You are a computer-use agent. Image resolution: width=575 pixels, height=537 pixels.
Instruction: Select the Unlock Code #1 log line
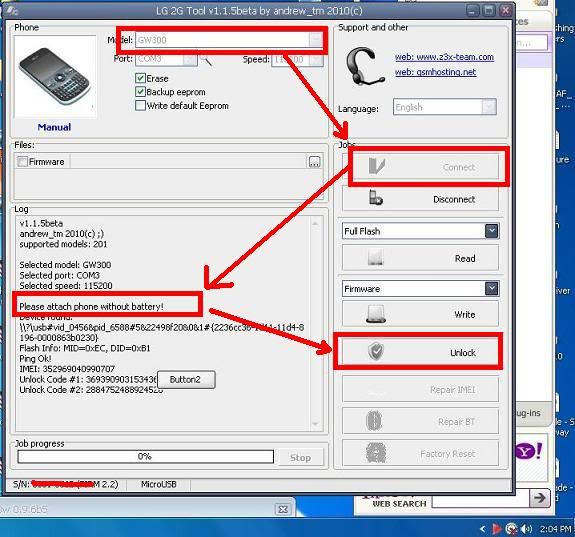[x=88, y=379]
